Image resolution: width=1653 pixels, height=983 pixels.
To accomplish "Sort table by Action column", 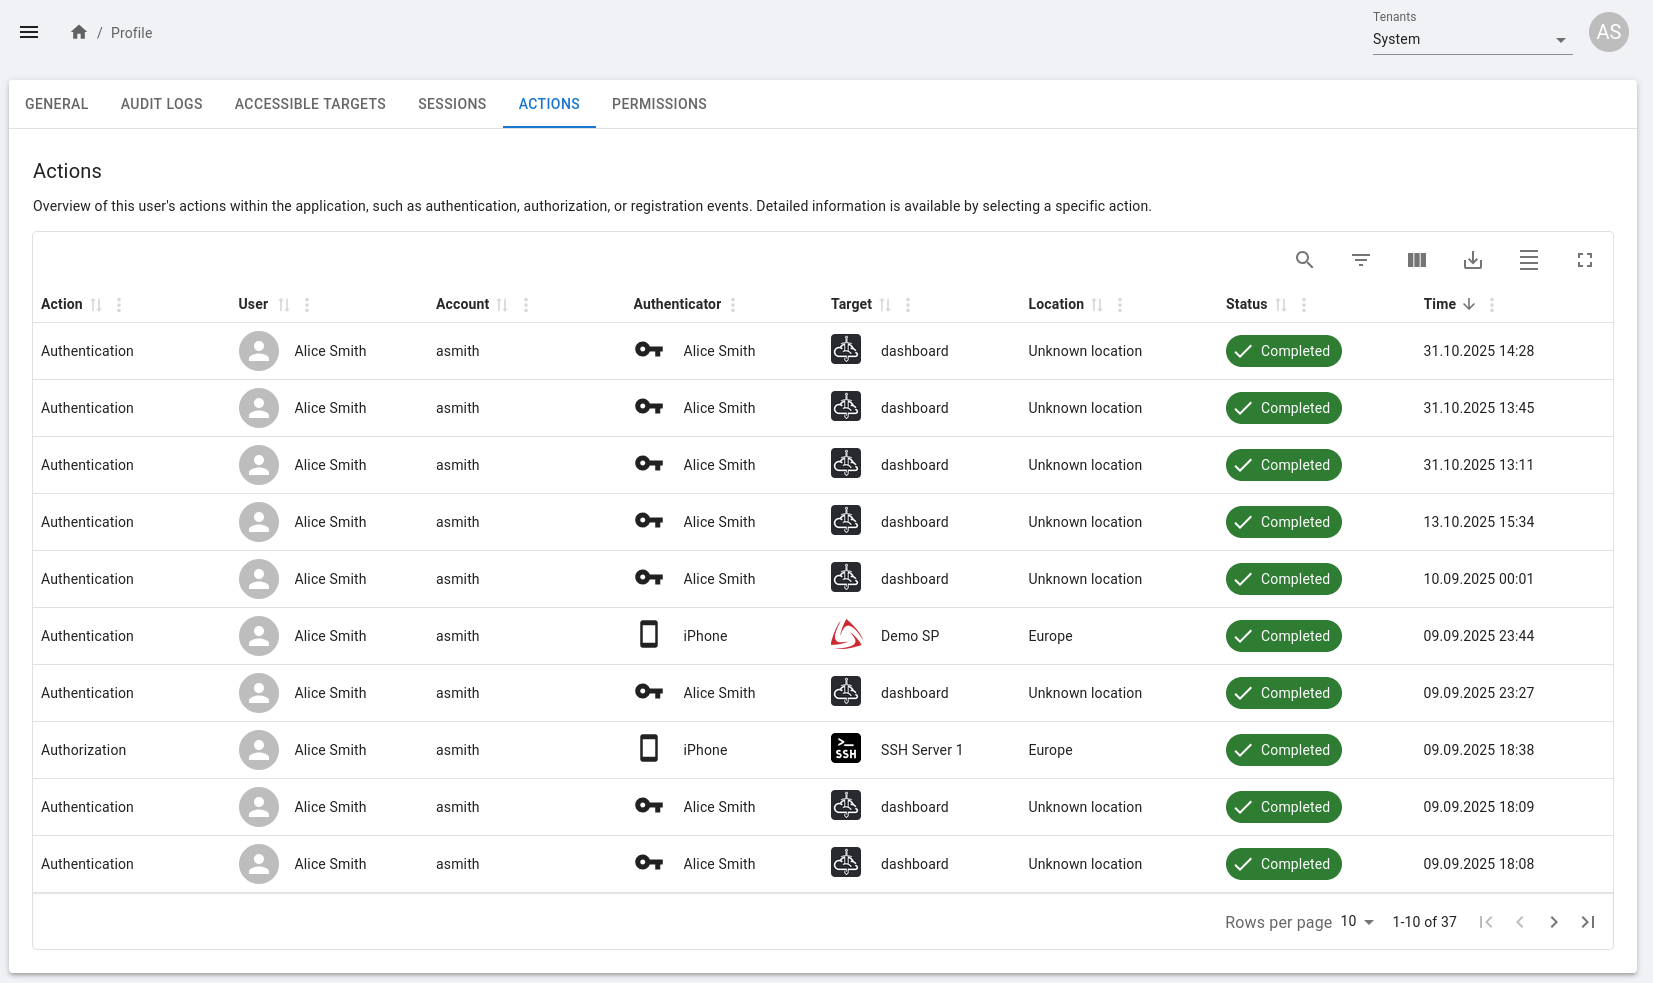I will click(x=96, y=305).
